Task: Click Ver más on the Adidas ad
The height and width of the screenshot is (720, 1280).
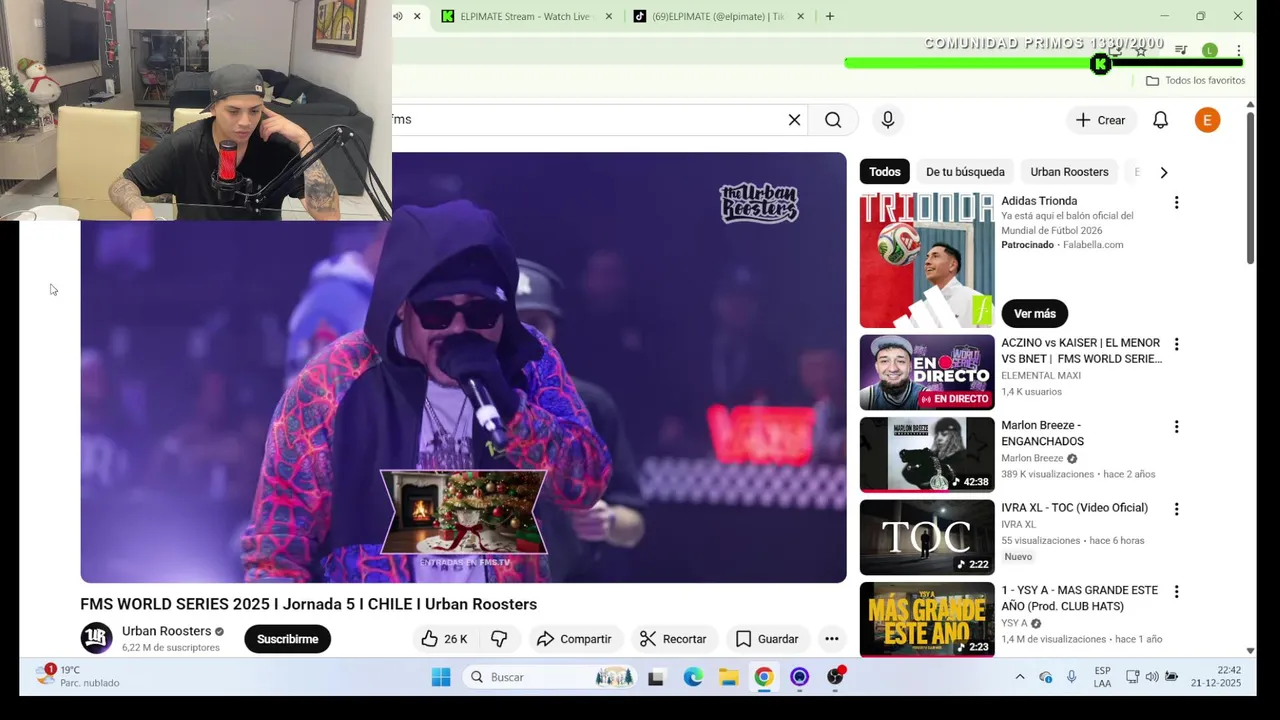Action: pos(1034,314)
